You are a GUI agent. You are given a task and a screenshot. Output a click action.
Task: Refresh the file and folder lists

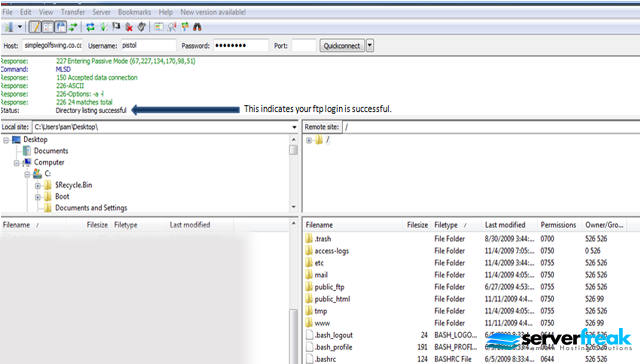pos(90,27)
